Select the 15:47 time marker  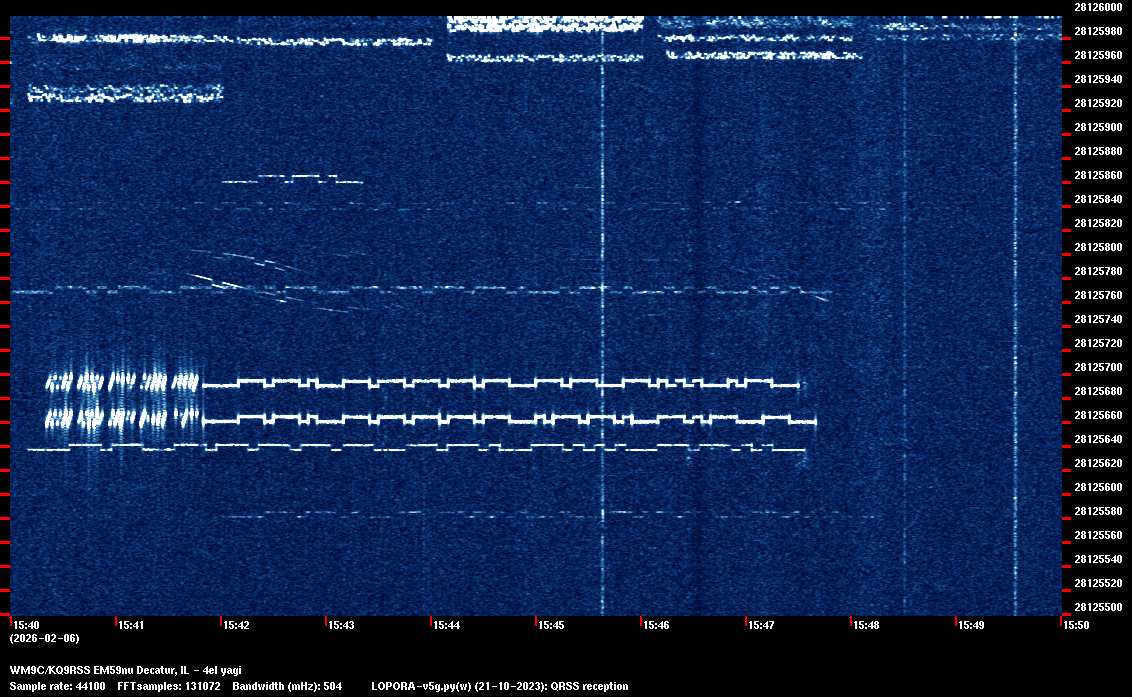pos(761,625)
